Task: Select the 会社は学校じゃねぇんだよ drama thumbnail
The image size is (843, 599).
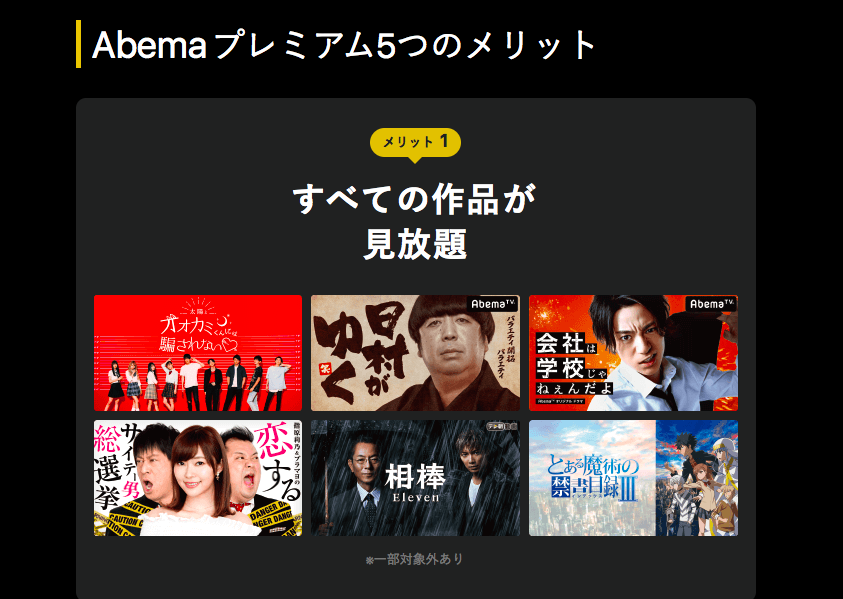Action: (x=633, y=353)
